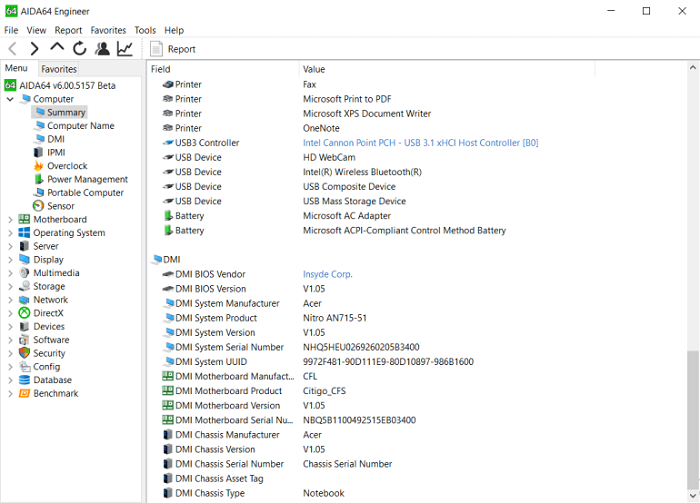This screenshot has height=503, width=700.
Task: Open the File menu
Action: (x=11, y=30)
